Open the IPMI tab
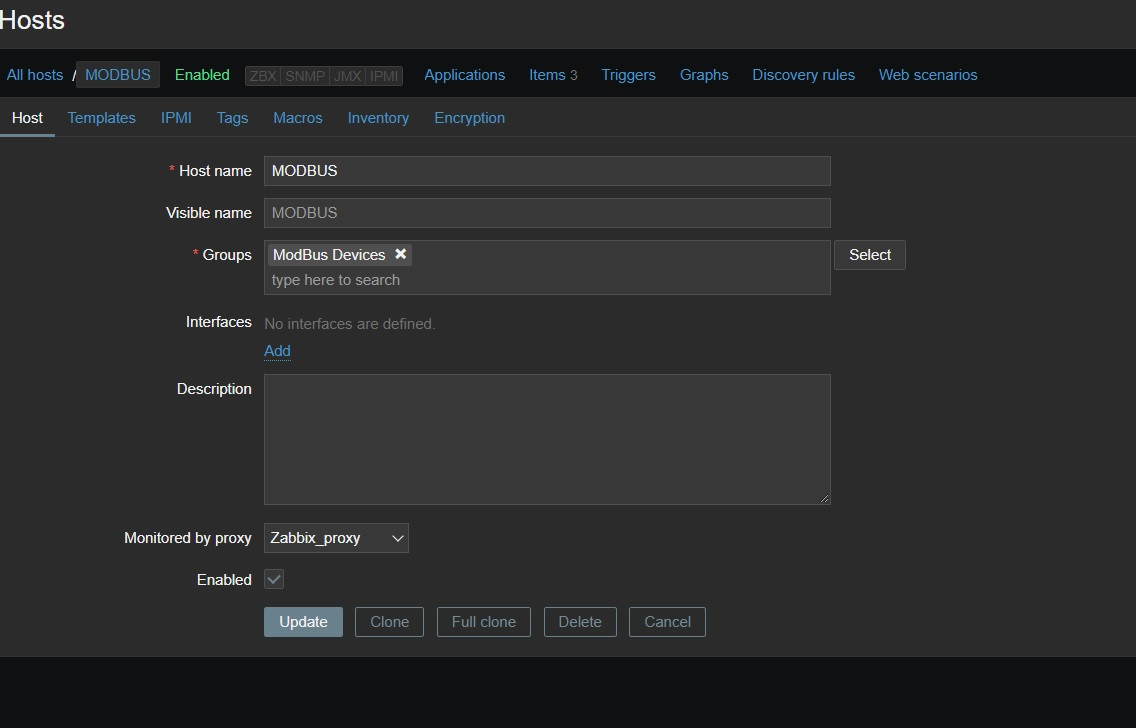The width and height of the screenshot is (1136, 728). [x=176, y=118]
